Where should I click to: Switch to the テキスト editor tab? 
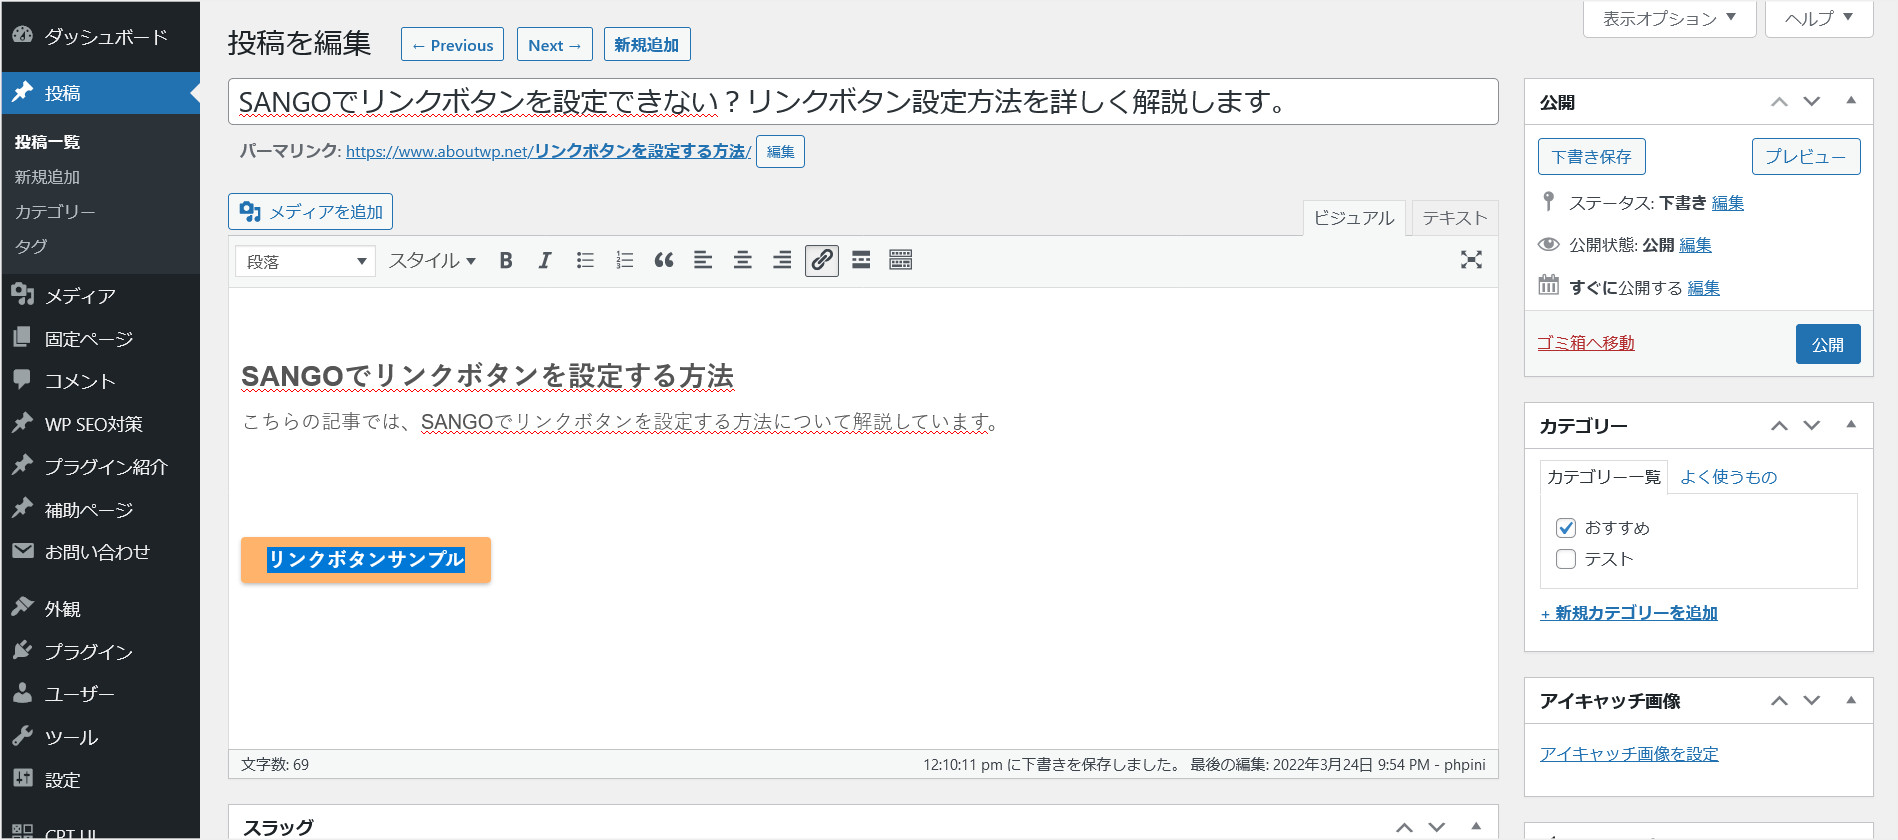(x=1454, y=218)
